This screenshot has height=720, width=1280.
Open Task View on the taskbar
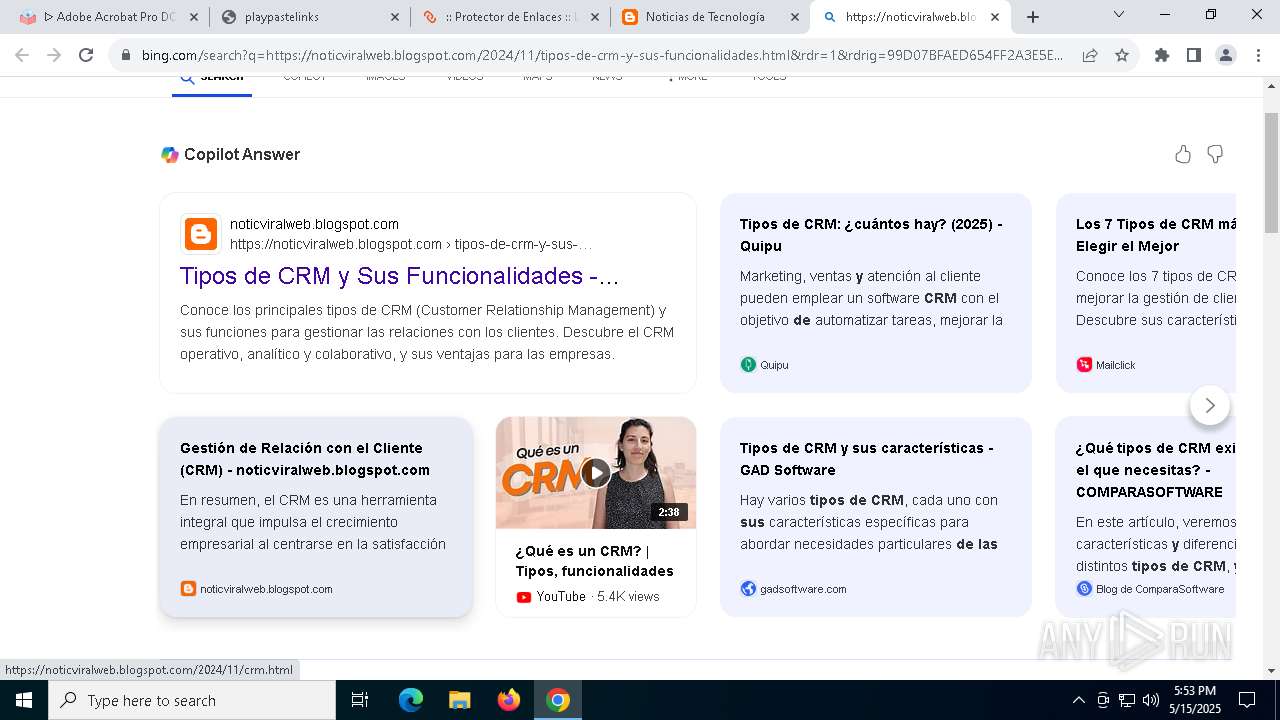click(x=360, y=700)
